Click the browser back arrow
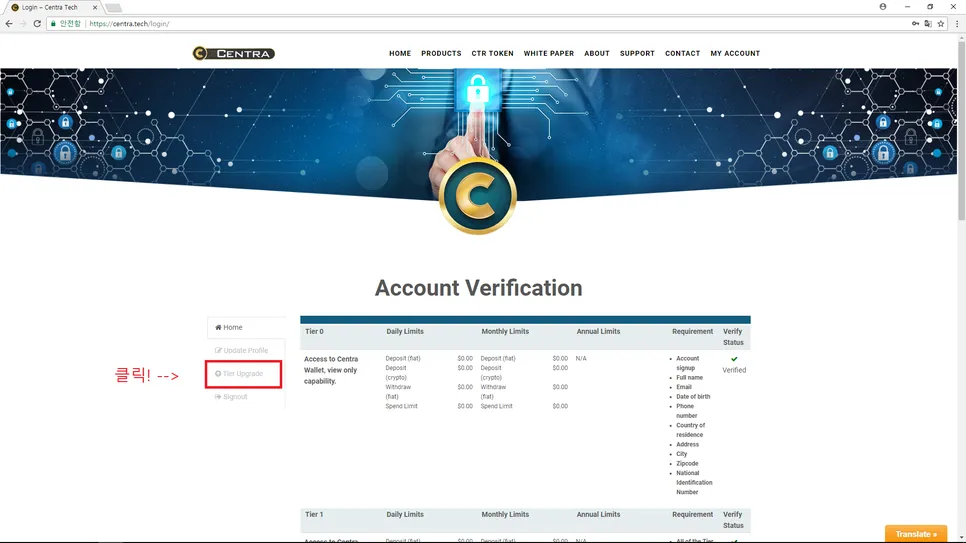 [9, 23]
